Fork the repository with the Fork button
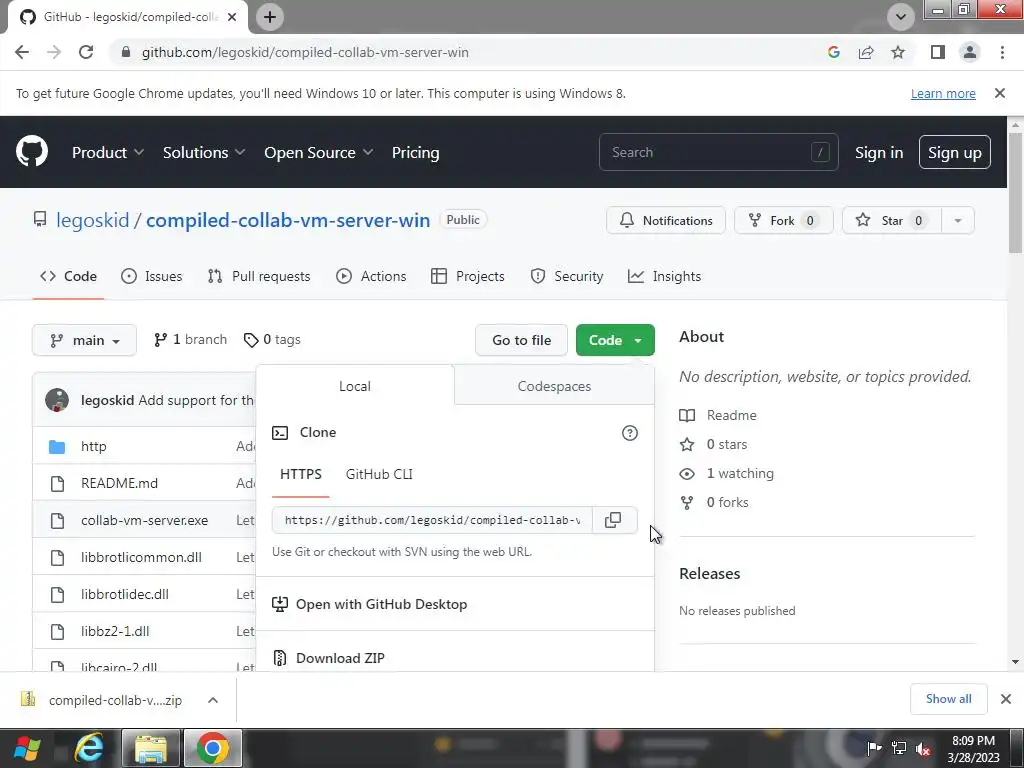 click(x=784, y=221)
